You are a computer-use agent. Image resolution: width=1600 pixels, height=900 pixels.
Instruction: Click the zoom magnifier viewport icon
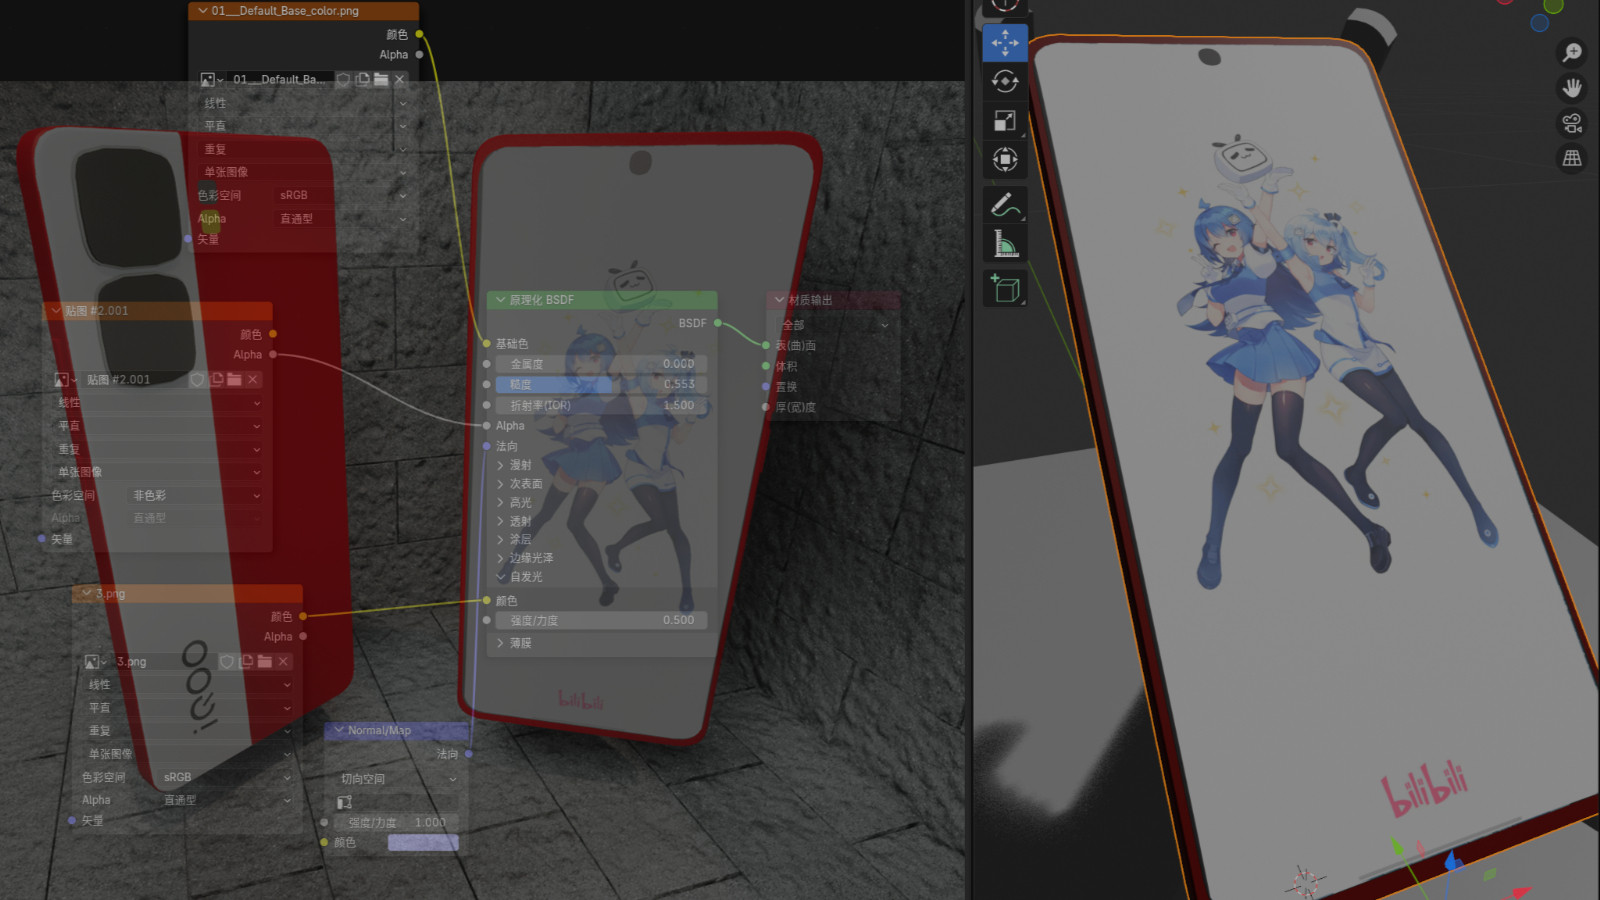click(1572, 52)
